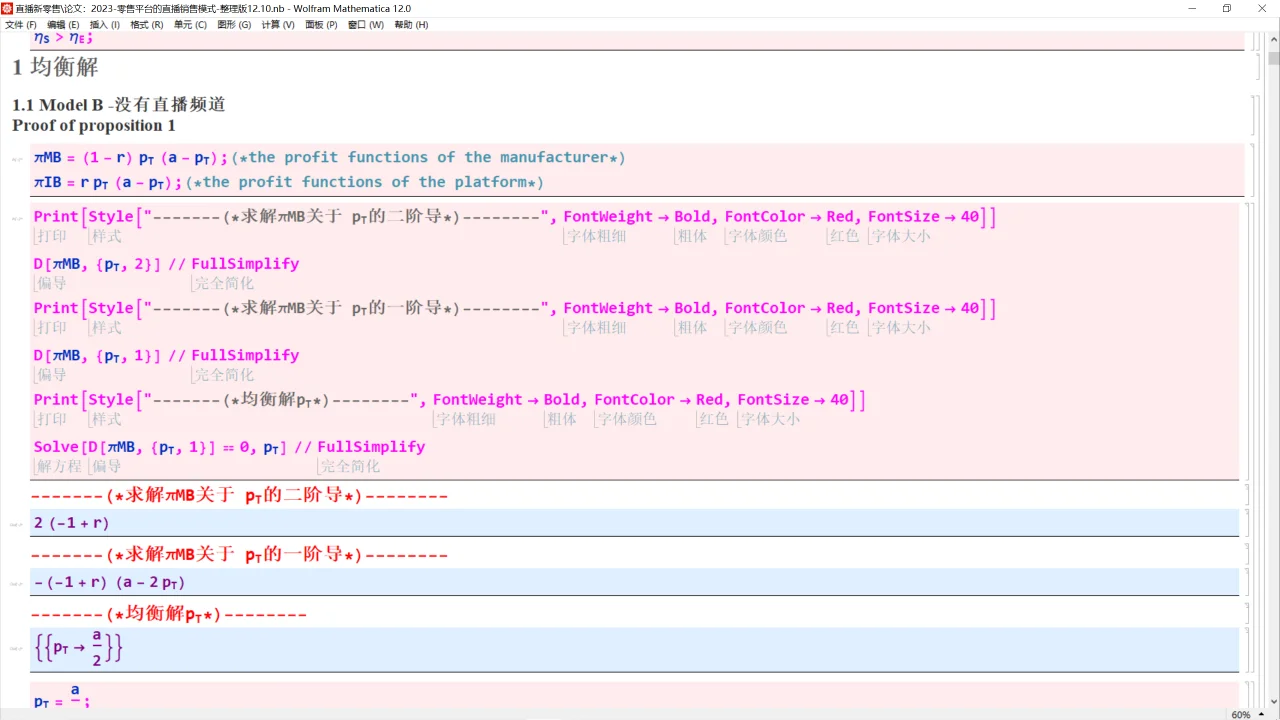Click the Print input line containing '均衡解pT'
Image resolution: width=1280 pixels, height=720 pixels.
[x=450, y=400]
